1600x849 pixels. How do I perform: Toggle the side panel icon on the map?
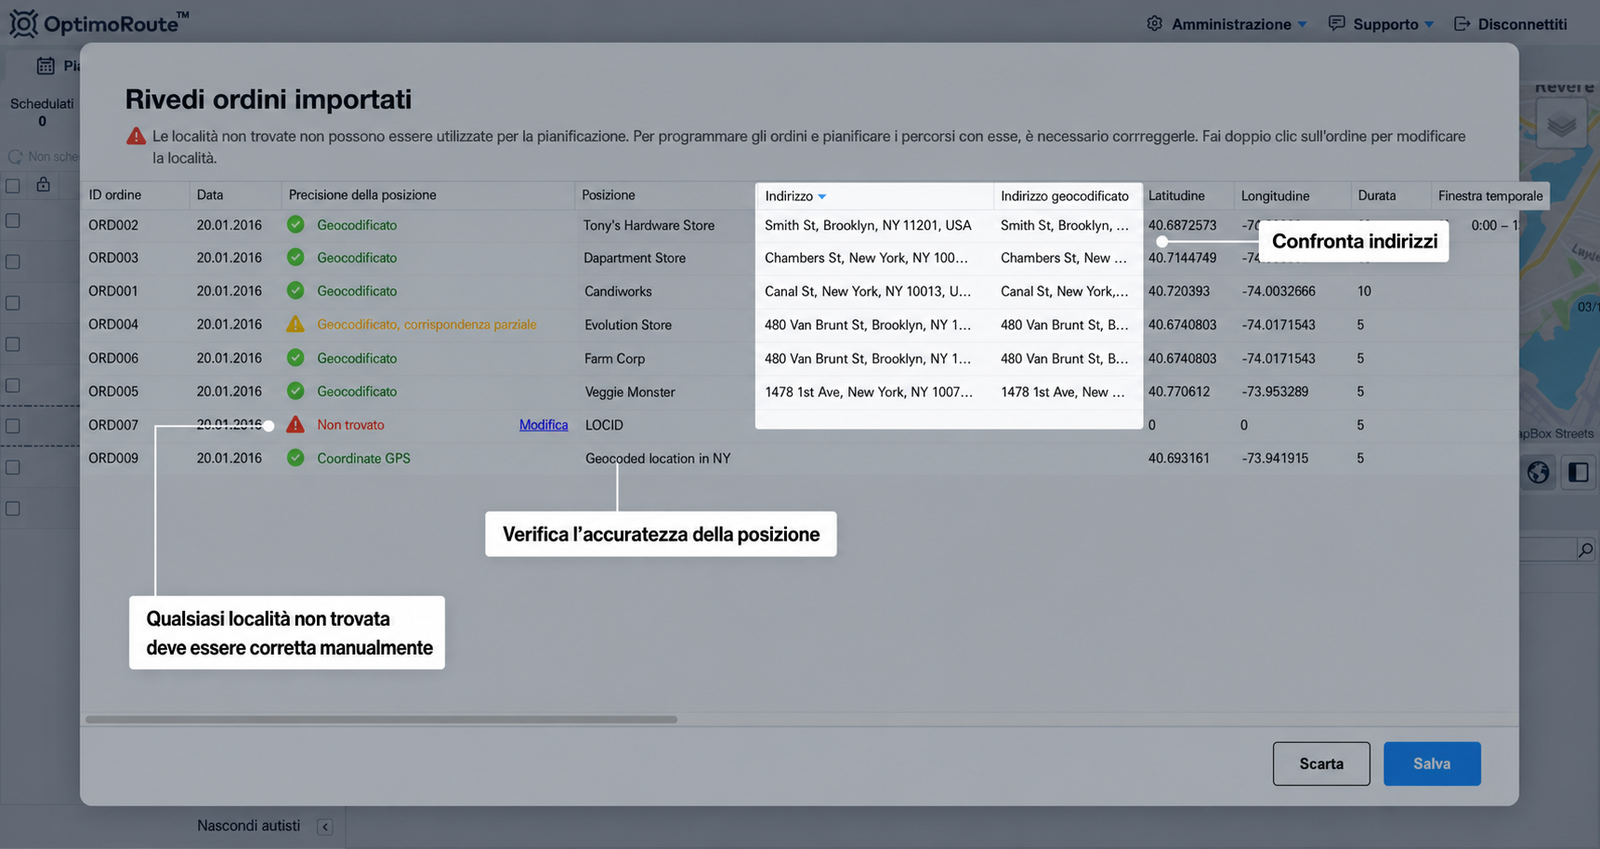tap(1579, 472)
